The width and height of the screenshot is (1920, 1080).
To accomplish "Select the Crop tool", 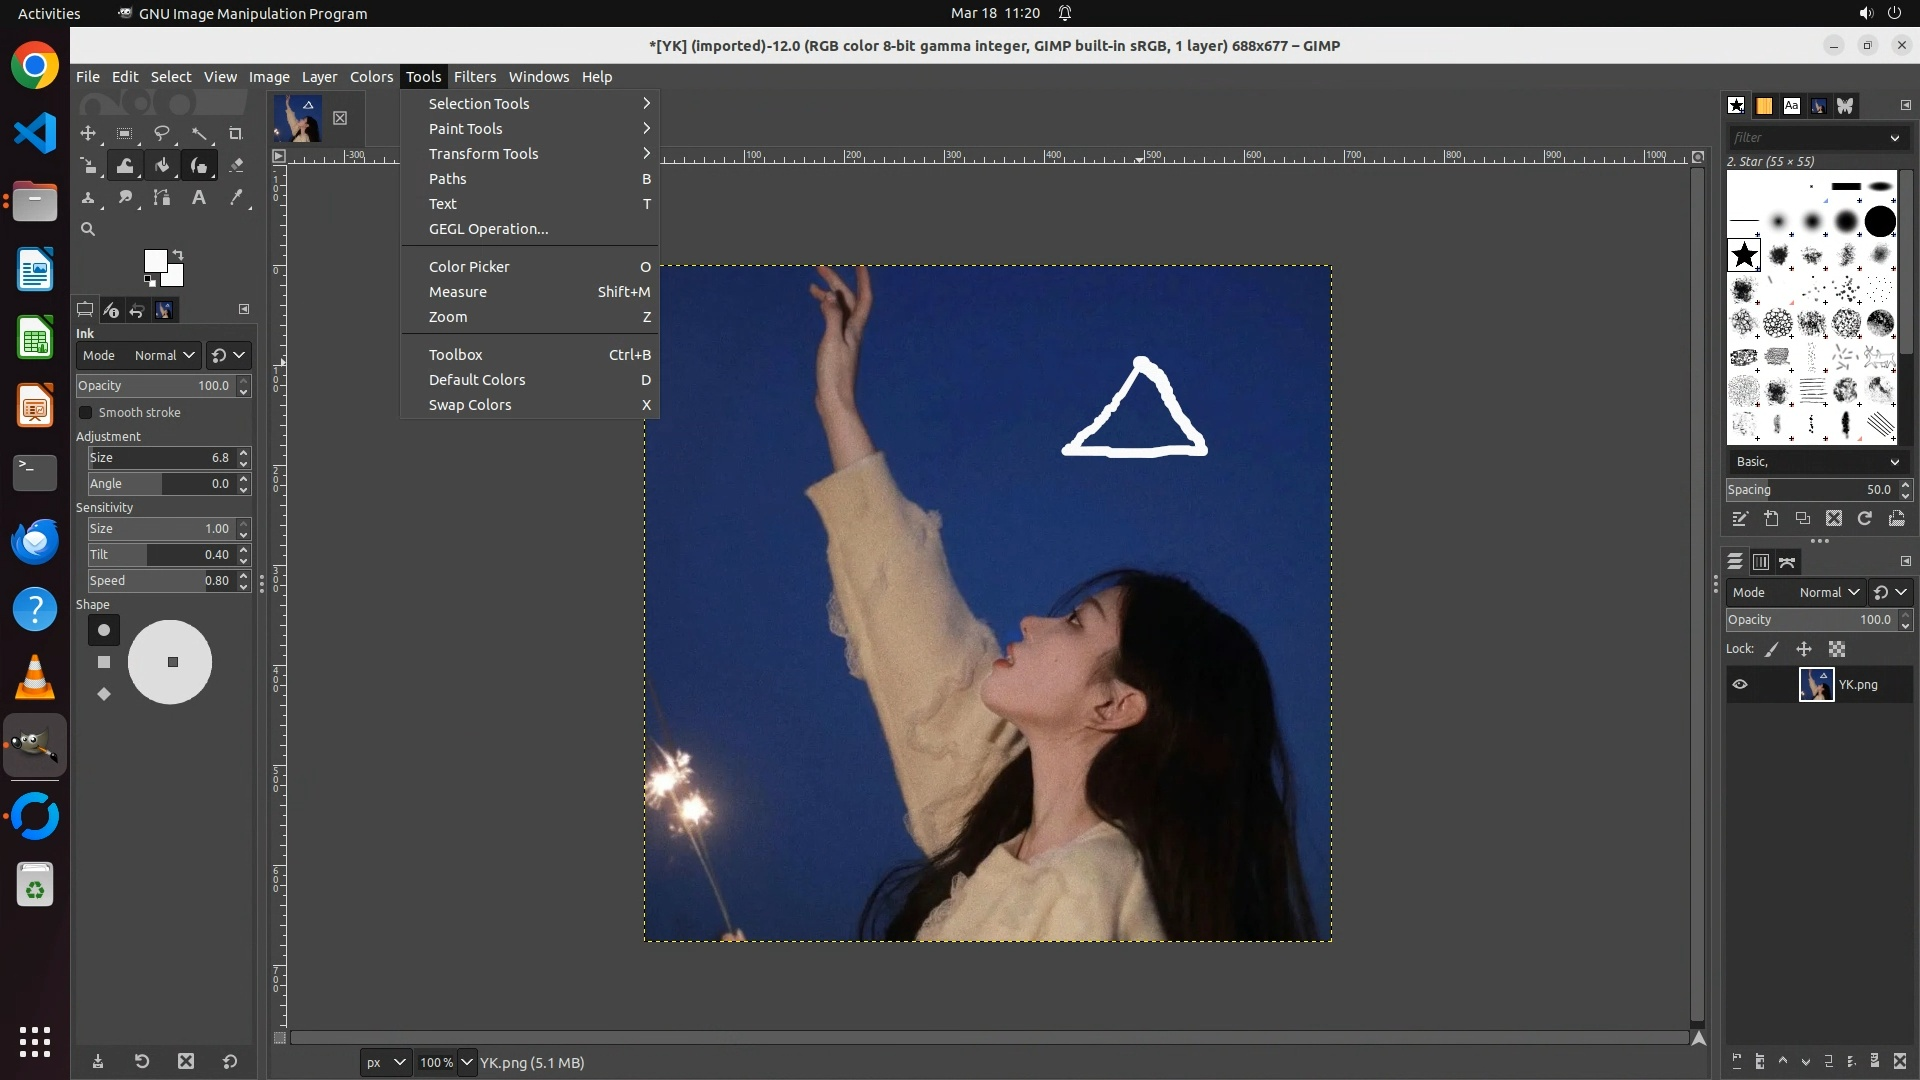I will (236, 133).
